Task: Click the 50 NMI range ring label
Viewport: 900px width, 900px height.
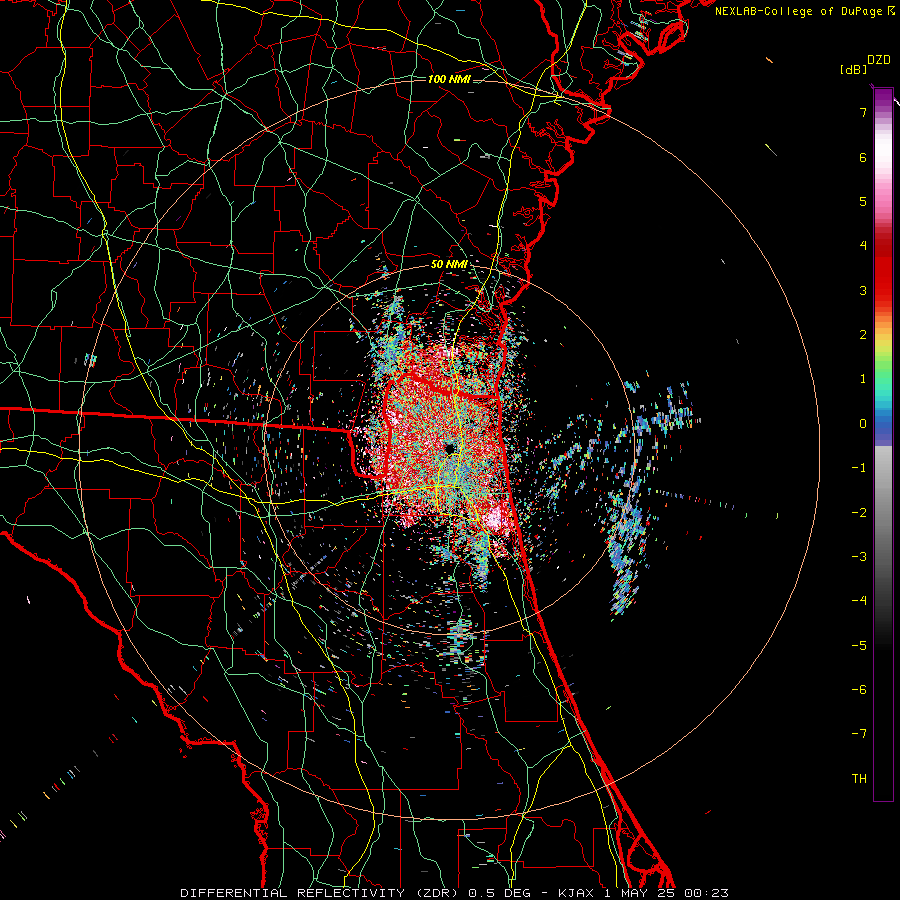Action: [449, 264]
